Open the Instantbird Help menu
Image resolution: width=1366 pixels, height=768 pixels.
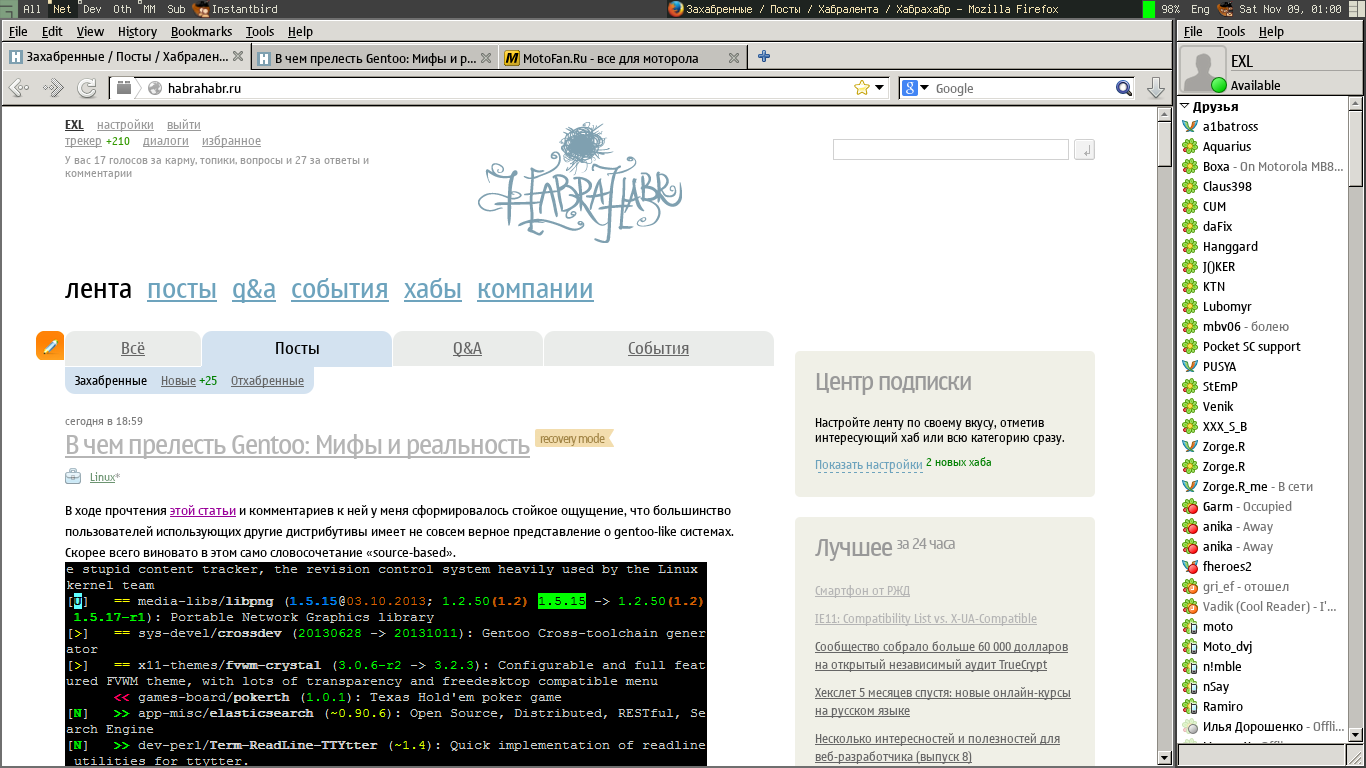pyautogui.click(x=1271, y=32)
